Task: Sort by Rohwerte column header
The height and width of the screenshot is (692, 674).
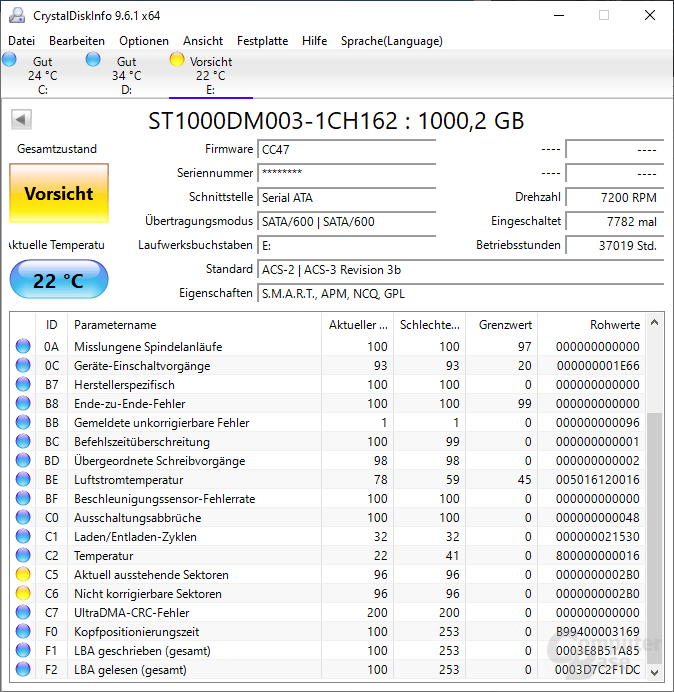Action: [x=615, y=325]
